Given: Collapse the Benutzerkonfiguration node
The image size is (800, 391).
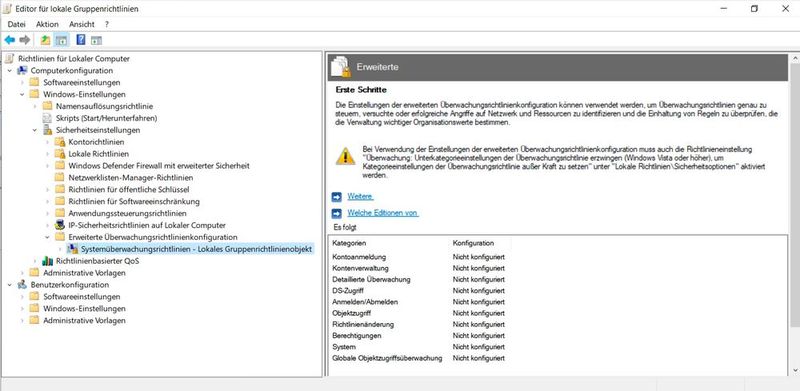Looking at the screenshot, I should [9, 285].
